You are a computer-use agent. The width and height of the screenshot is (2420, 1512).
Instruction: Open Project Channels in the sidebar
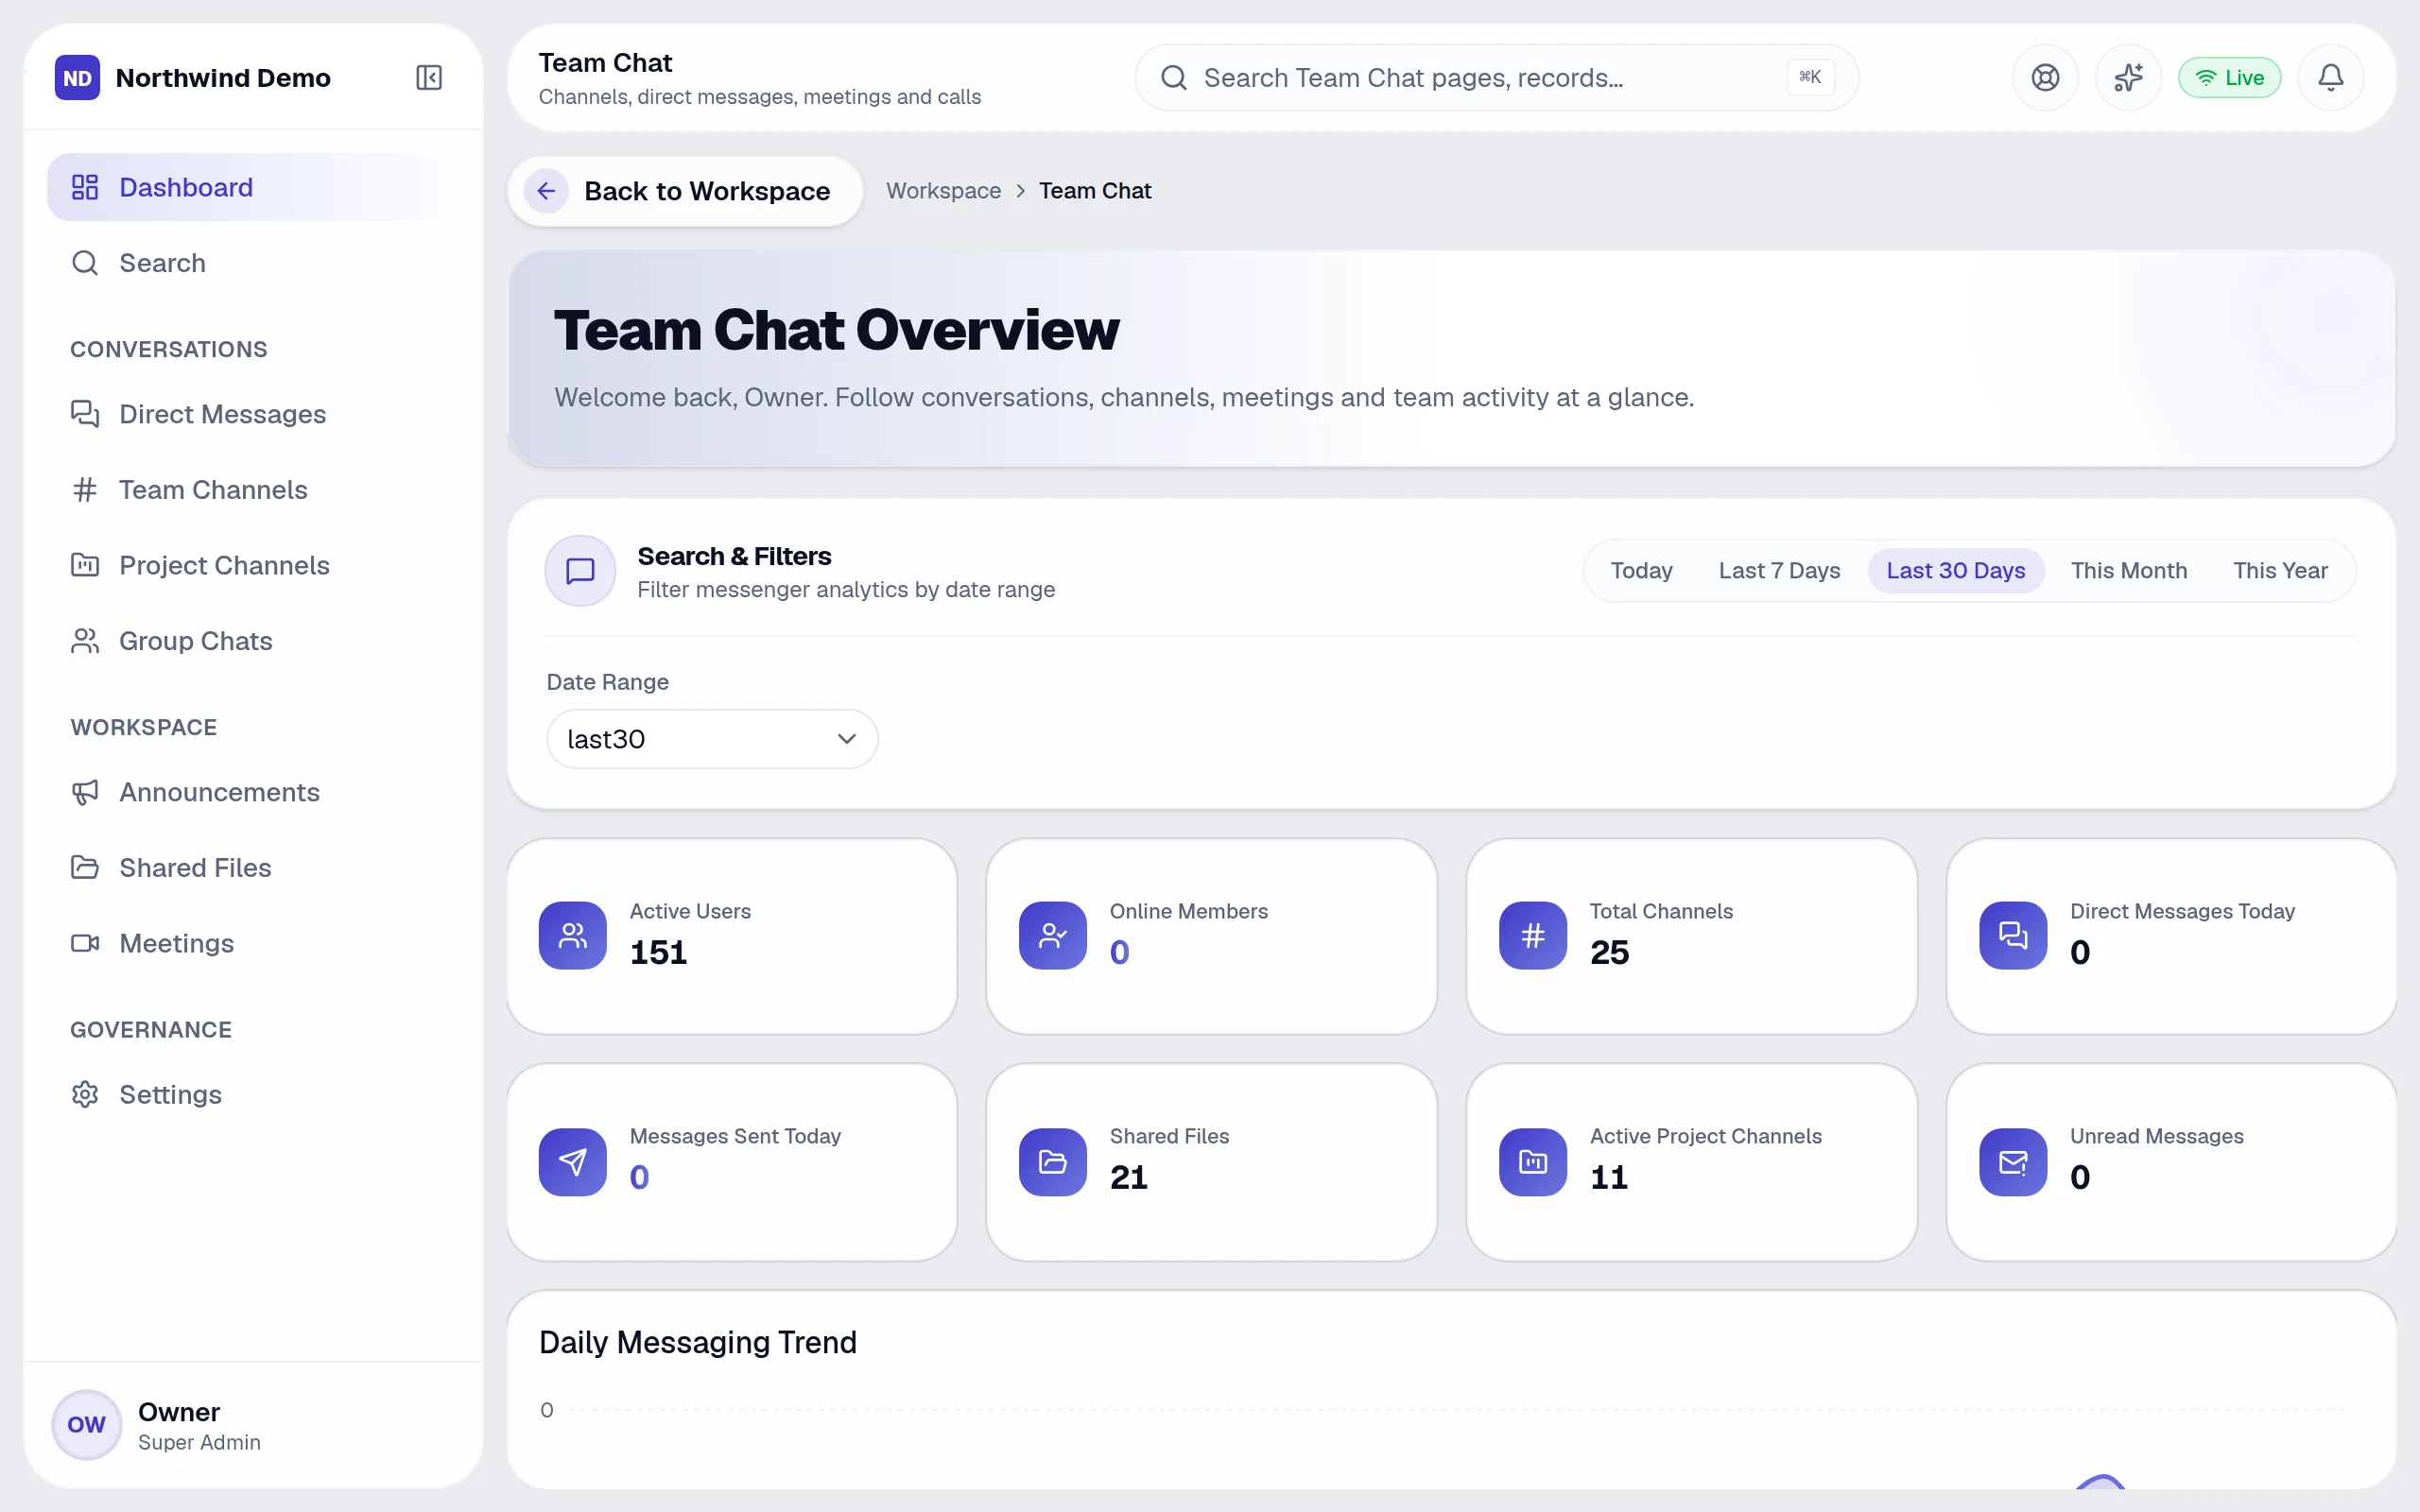click(255, 565)
